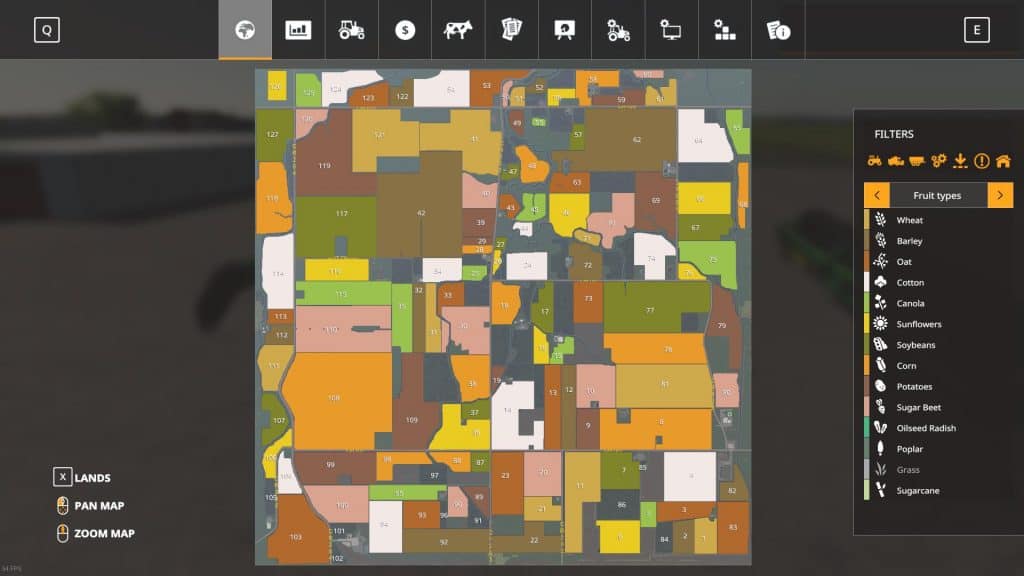Open the prices chart tab
This screenshot has width=1024, height=576.
point(298,30)
